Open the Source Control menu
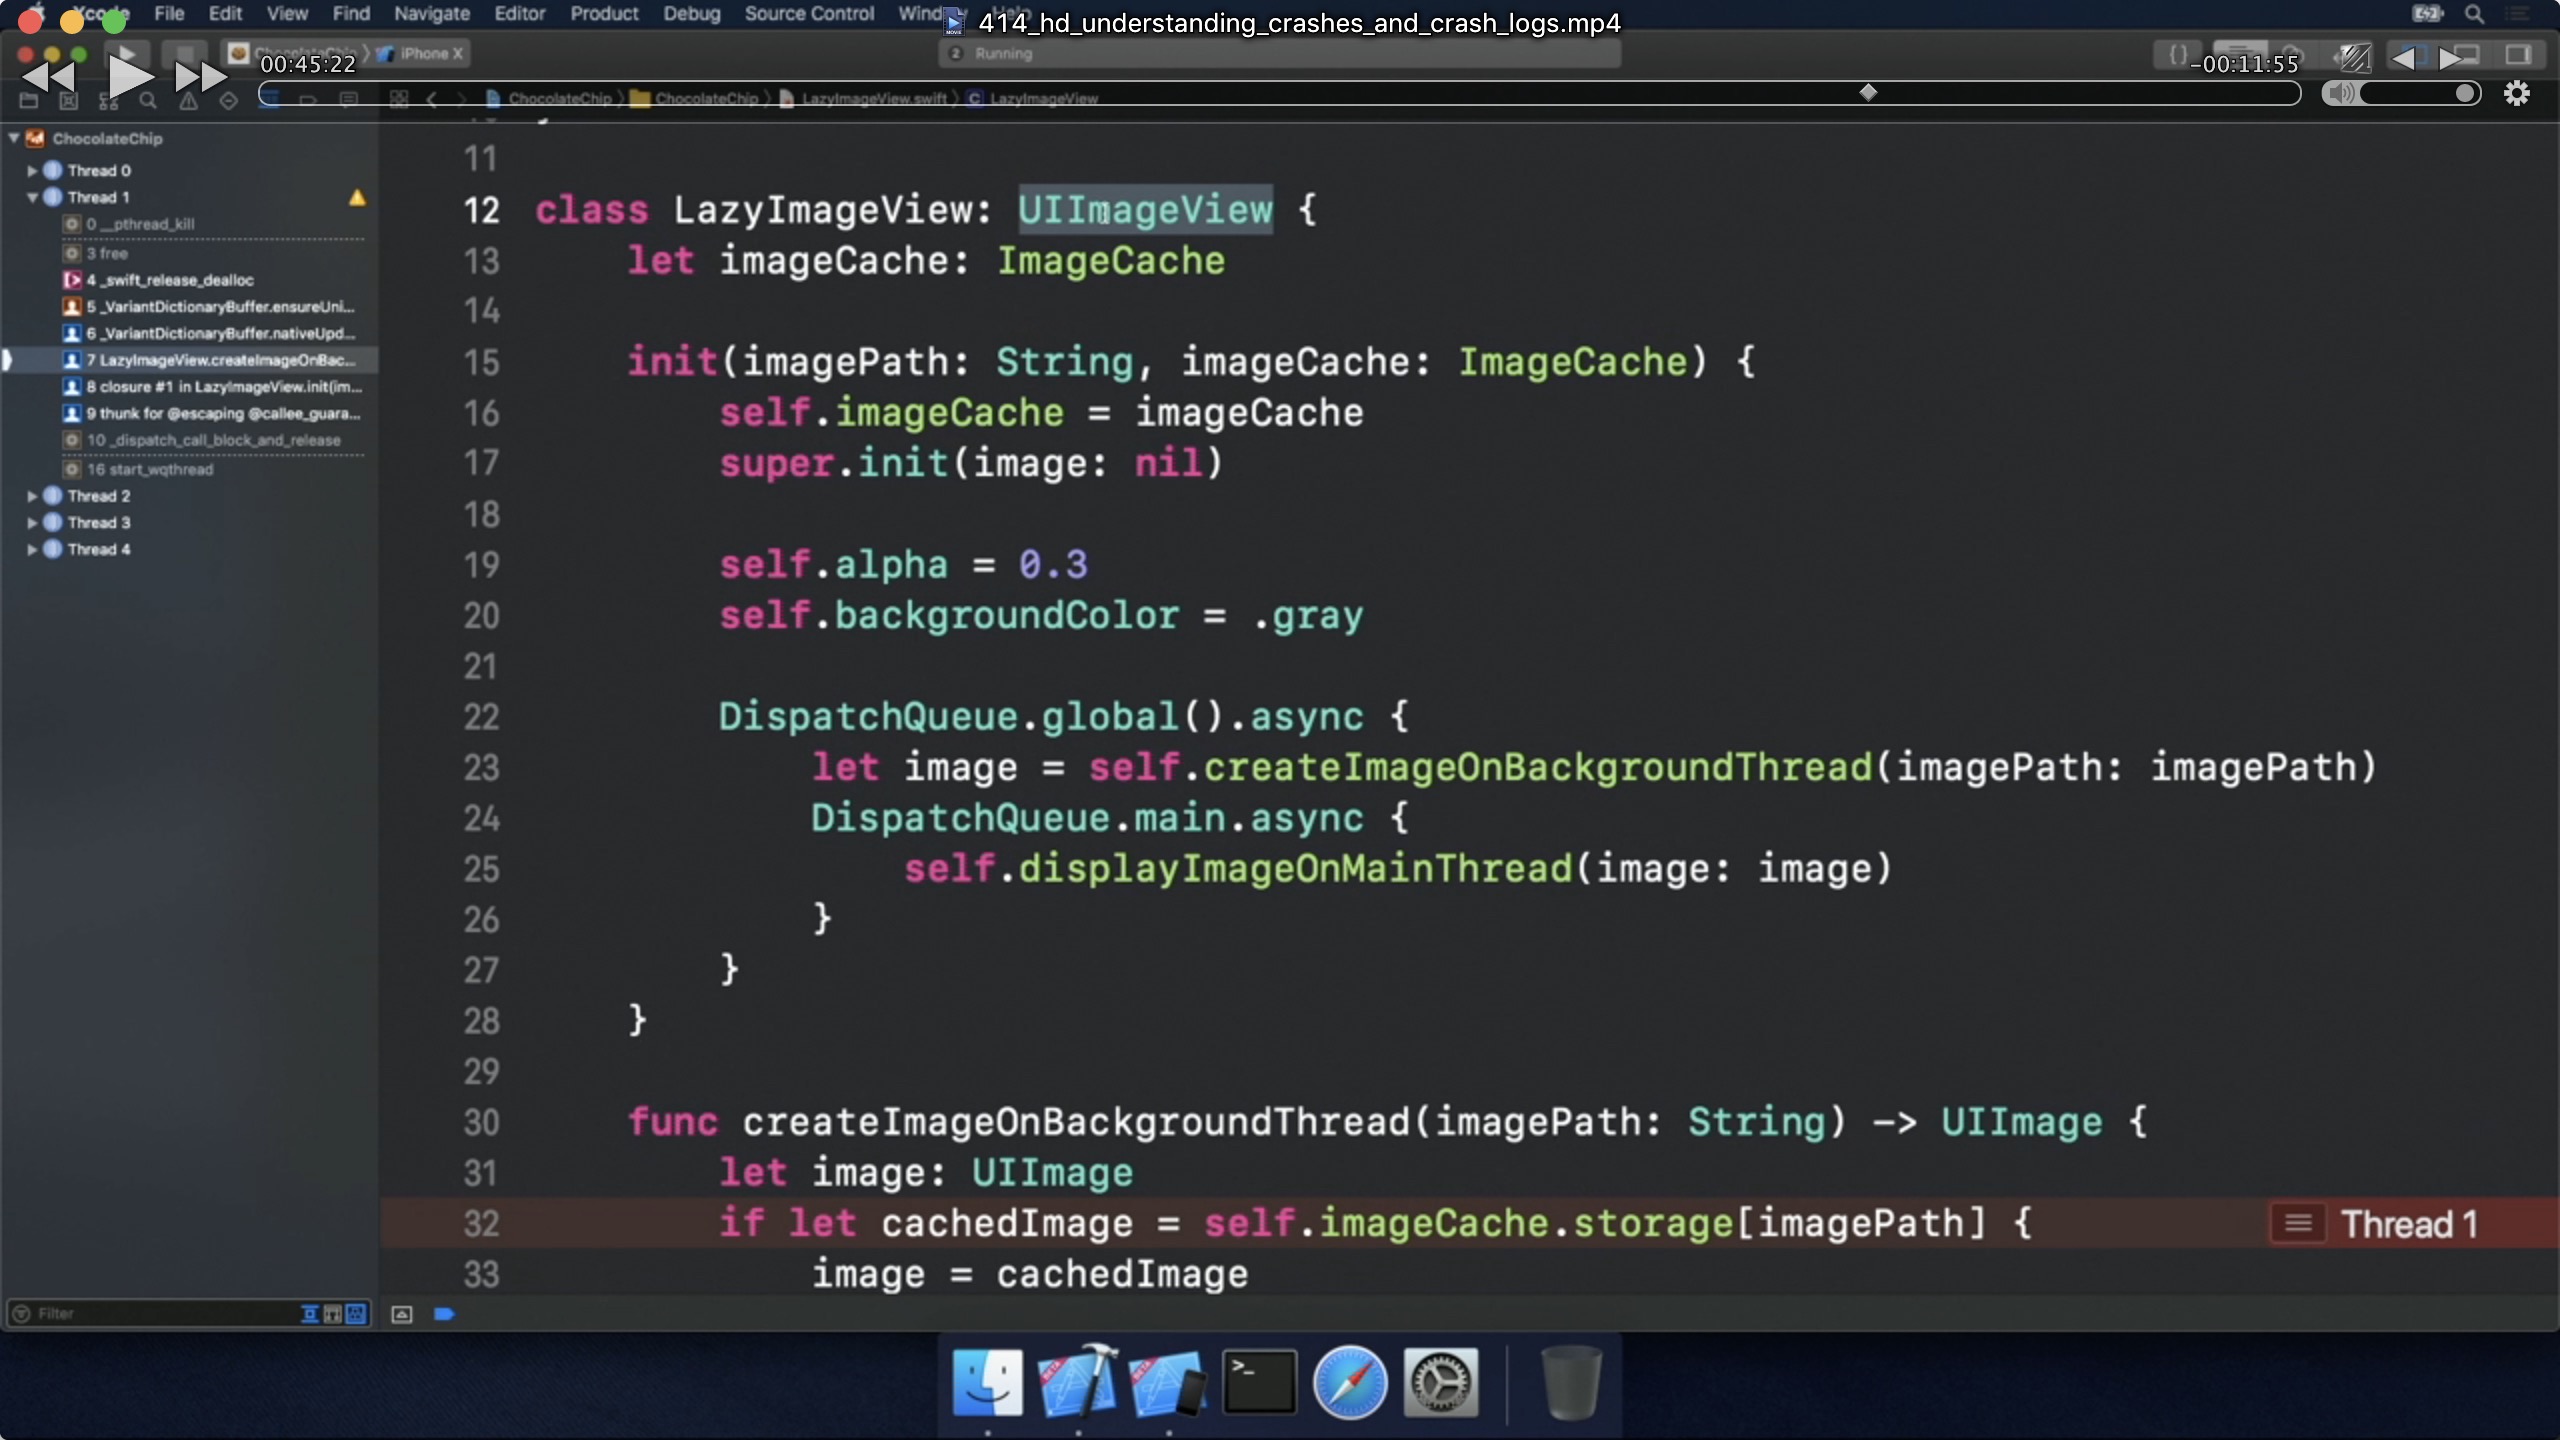The width and height of the screenshot is (2560, 1440). point(808,14)
